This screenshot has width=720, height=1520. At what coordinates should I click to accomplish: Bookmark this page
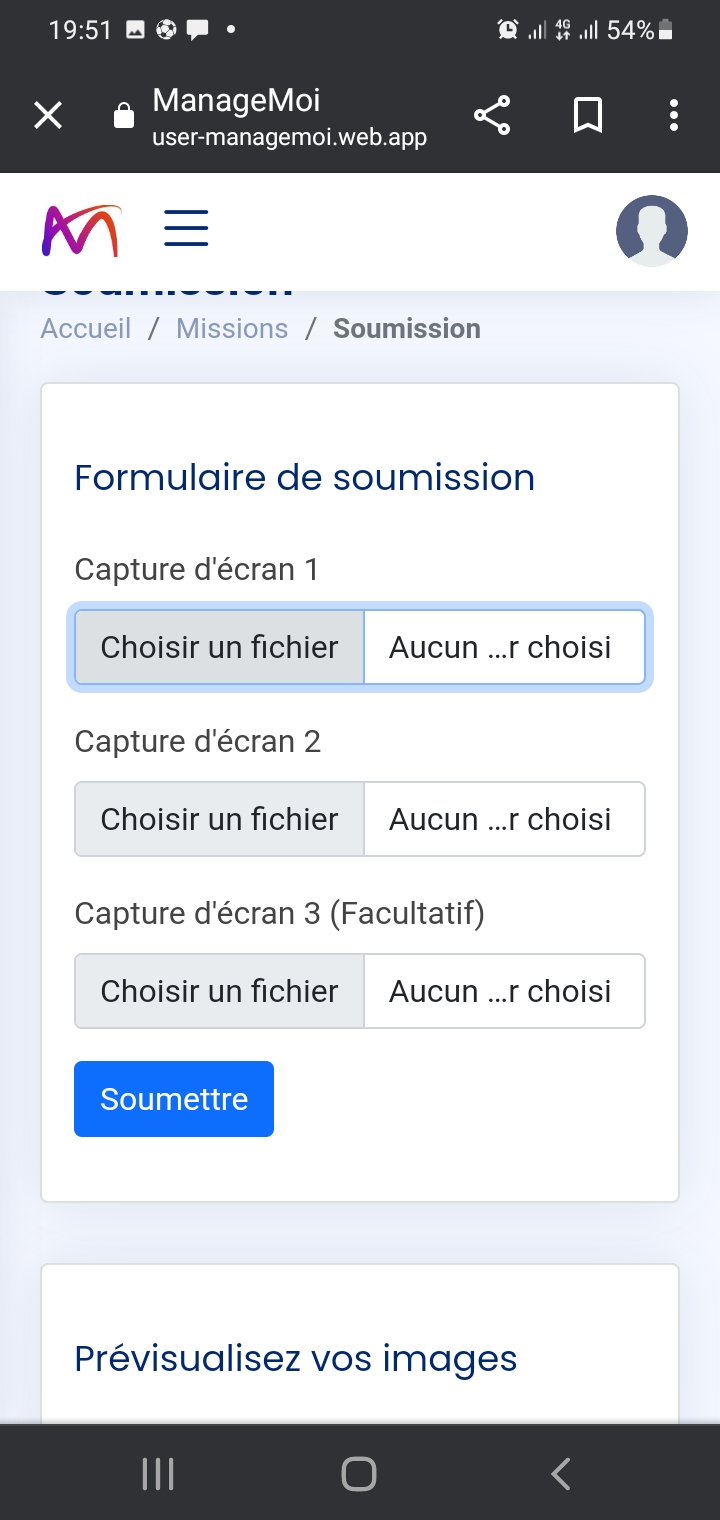[x=588, y=116]
